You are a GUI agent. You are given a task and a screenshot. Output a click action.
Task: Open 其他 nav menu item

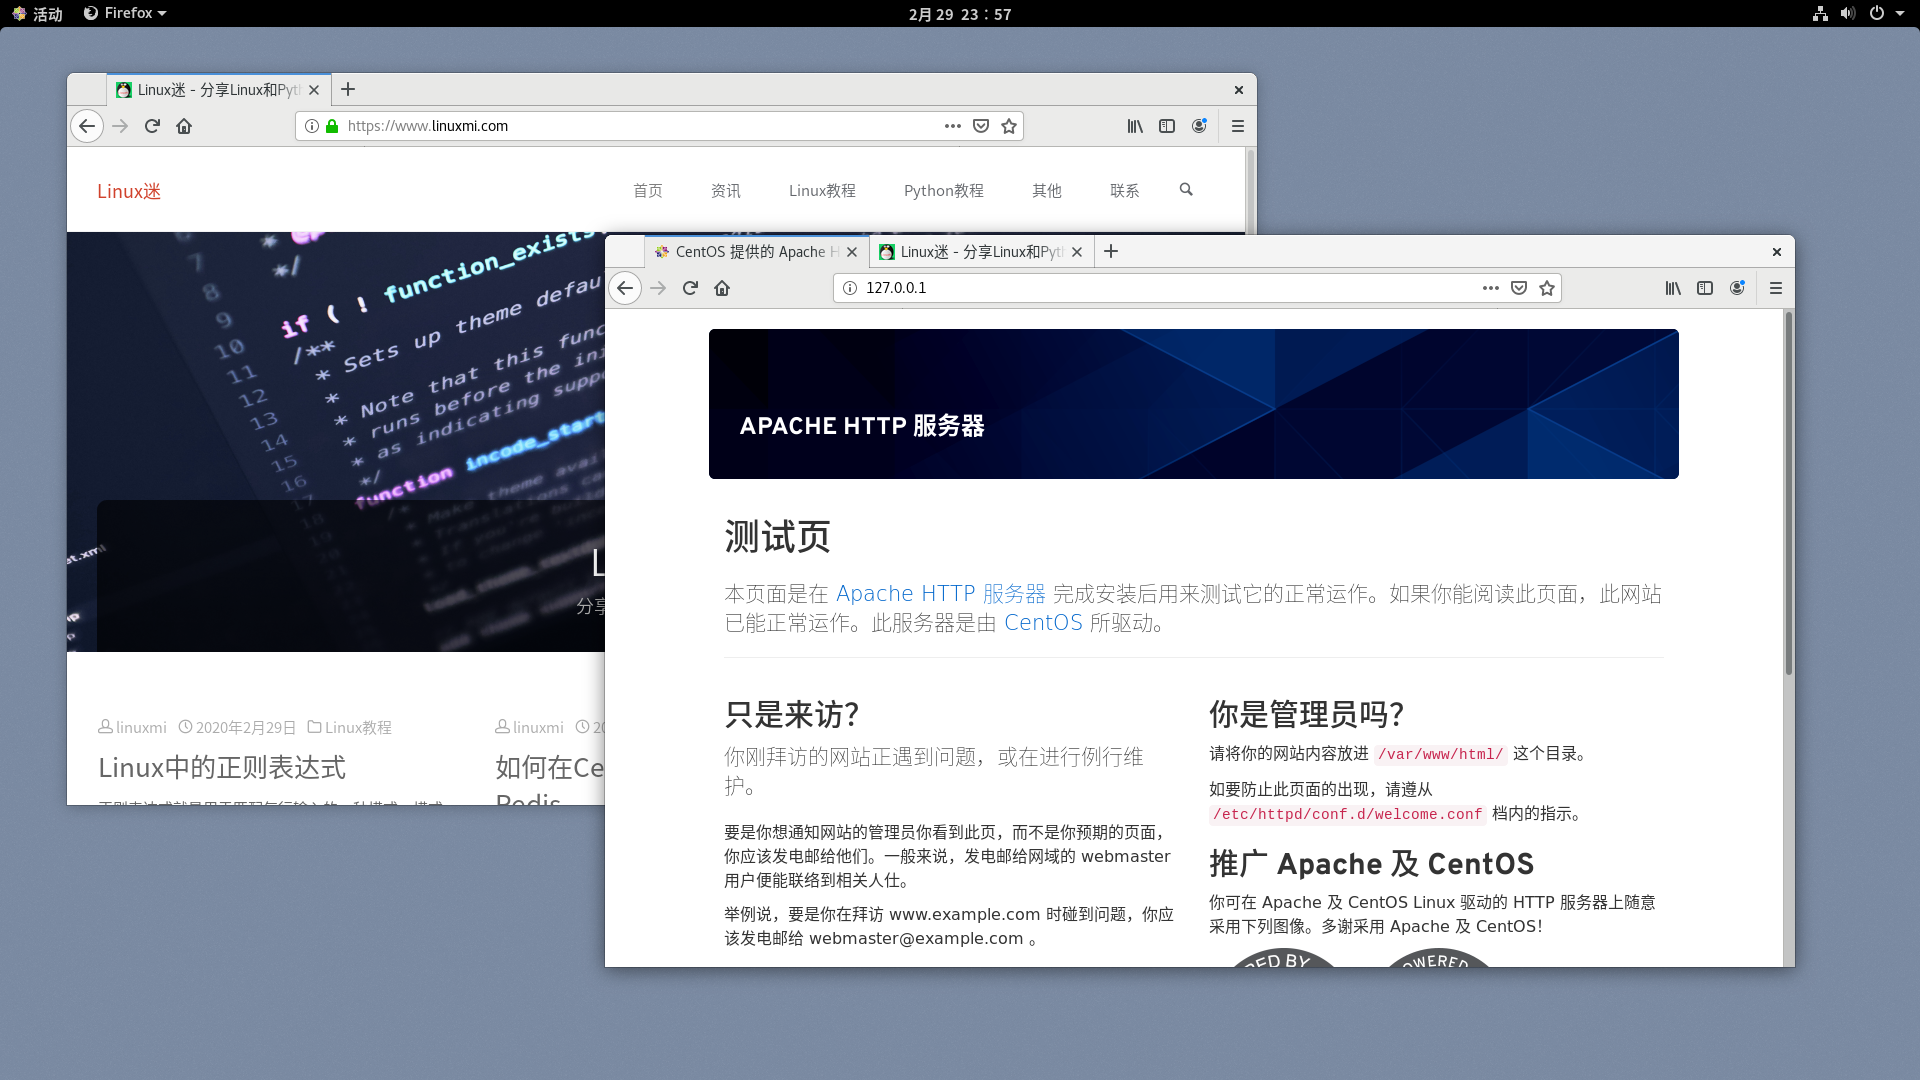click(1047, 191)
